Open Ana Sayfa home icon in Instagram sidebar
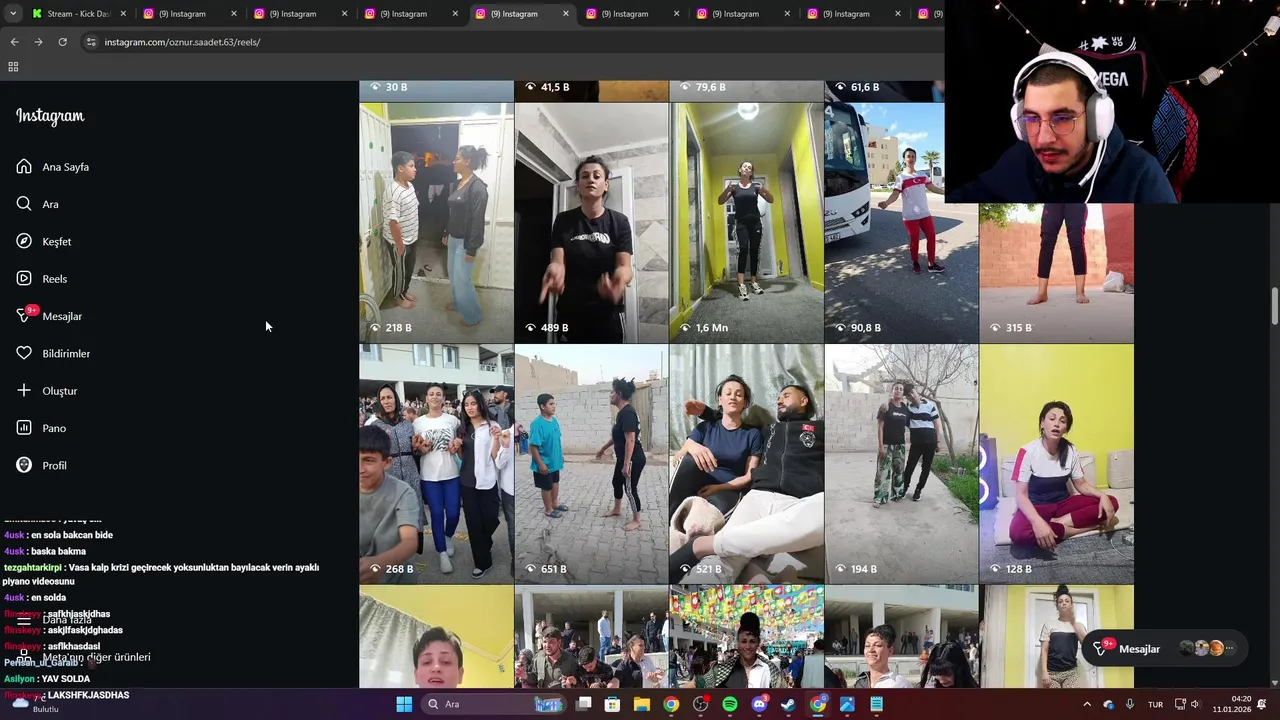 click(x=24, y=167)
